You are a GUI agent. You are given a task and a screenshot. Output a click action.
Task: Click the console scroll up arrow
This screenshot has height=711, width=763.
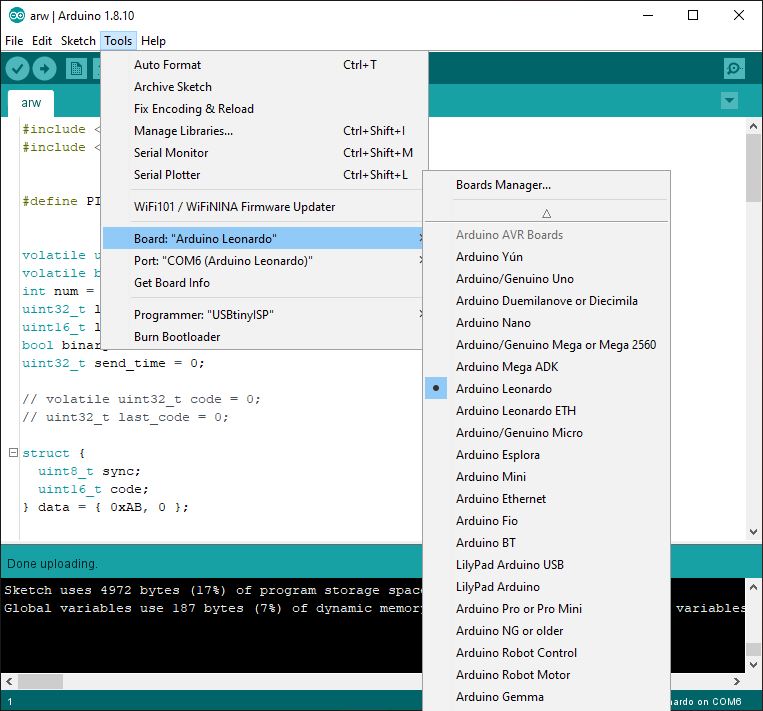pyautogui.click(x=753, y=587)
